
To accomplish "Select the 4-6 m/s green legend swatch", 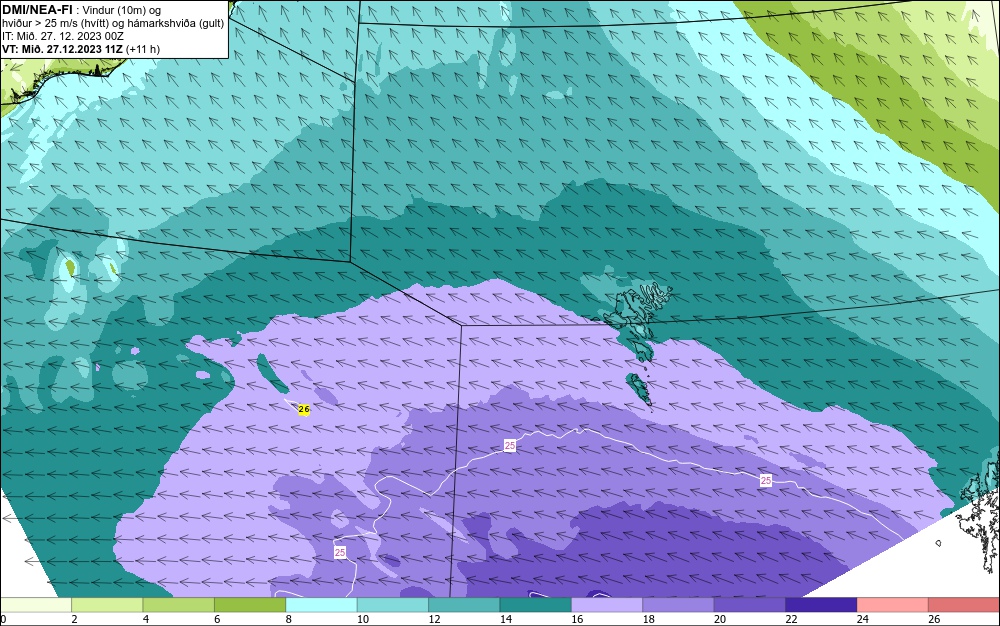I will [179, 605].
